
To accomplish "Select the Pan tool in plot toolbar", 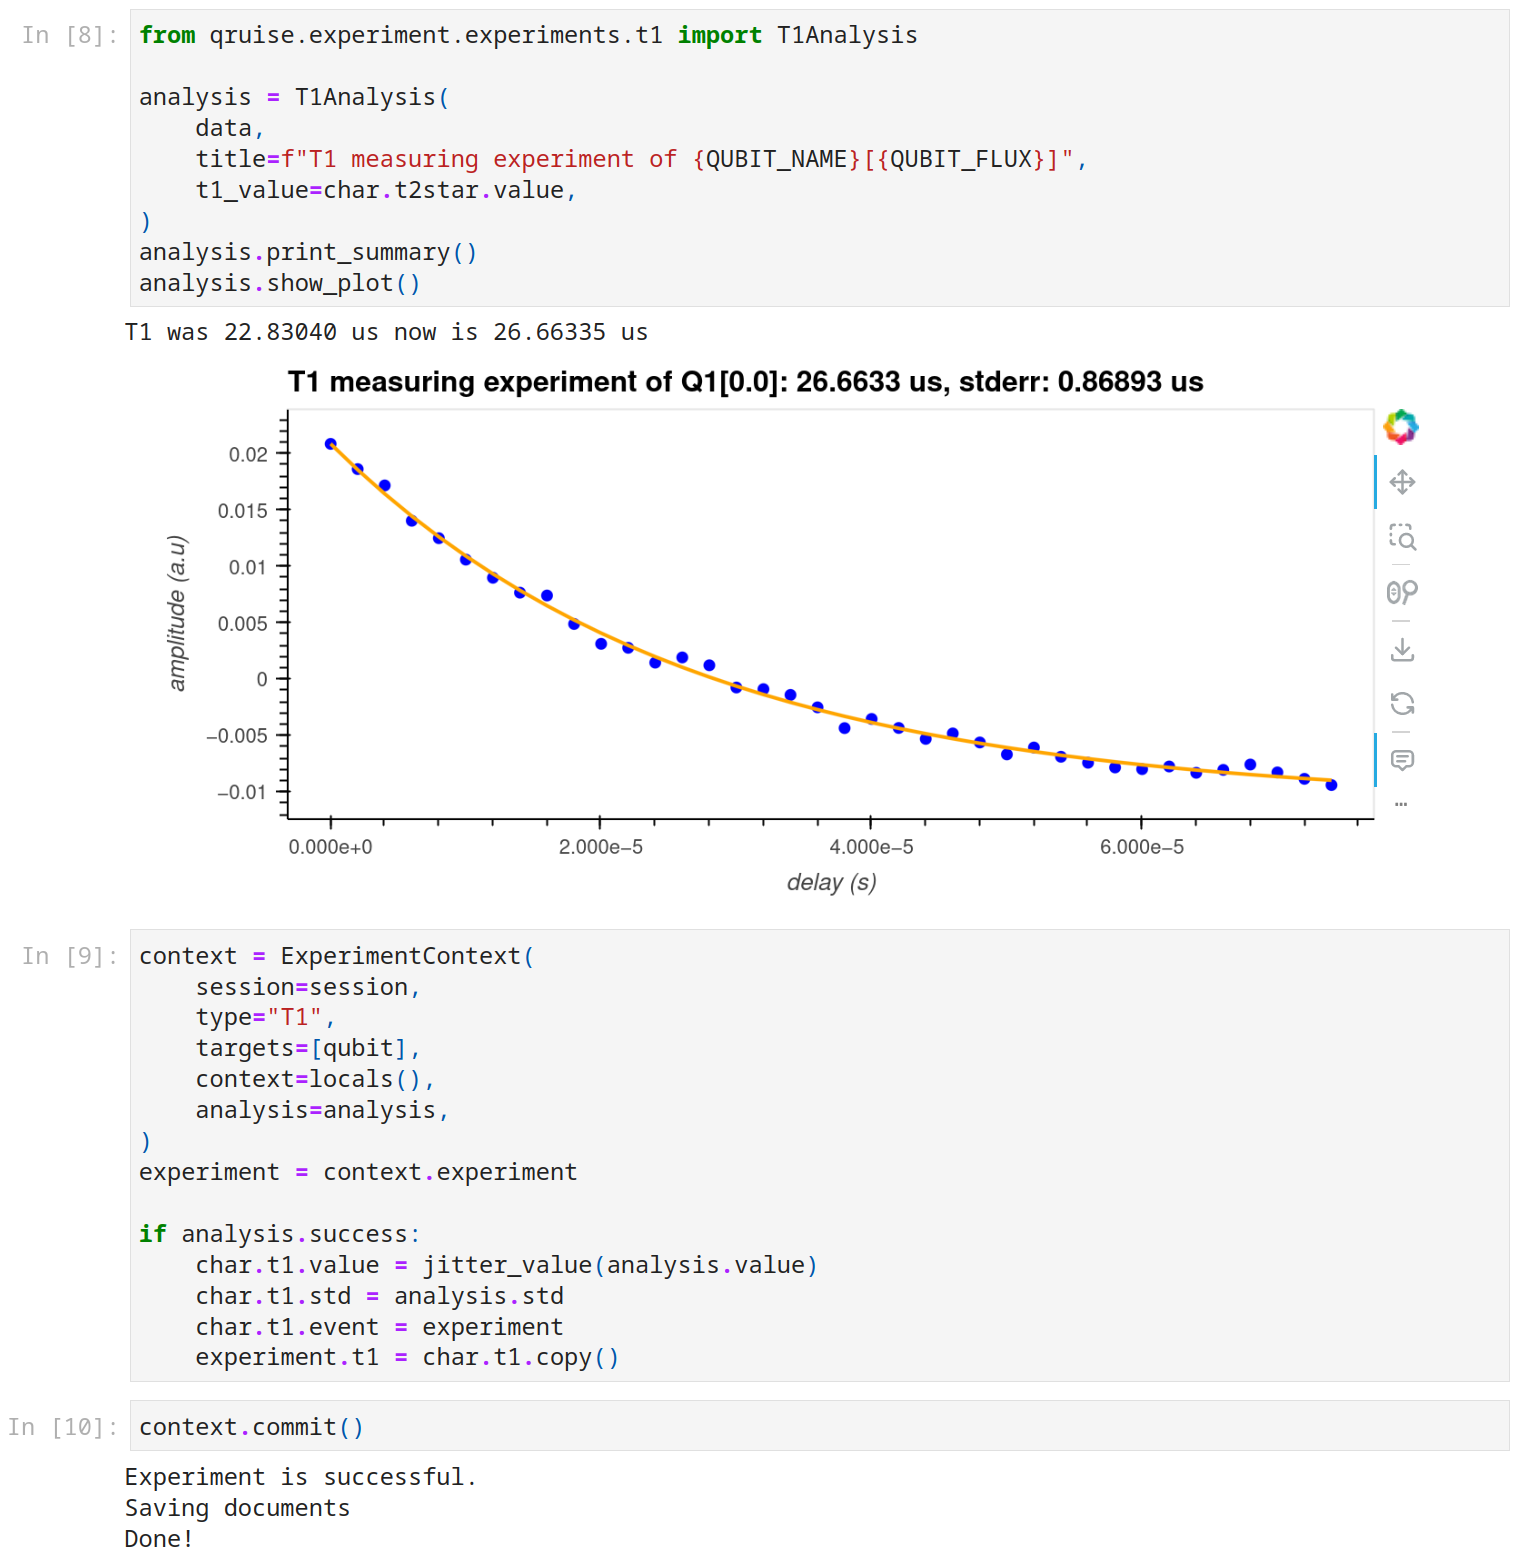I will 1402,483.
